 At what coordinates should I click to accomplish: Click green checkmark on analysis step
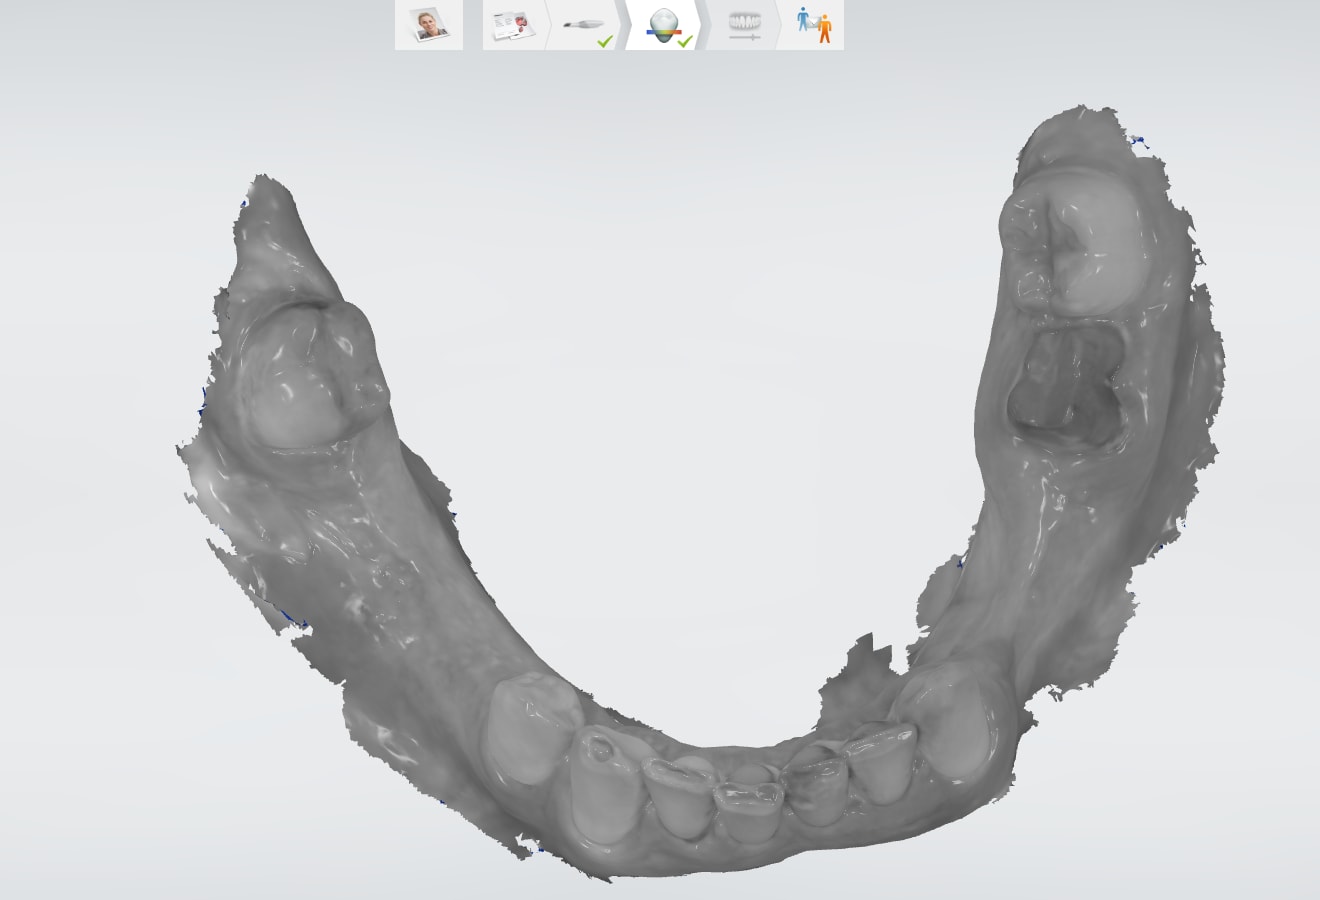tap(685, 41)
